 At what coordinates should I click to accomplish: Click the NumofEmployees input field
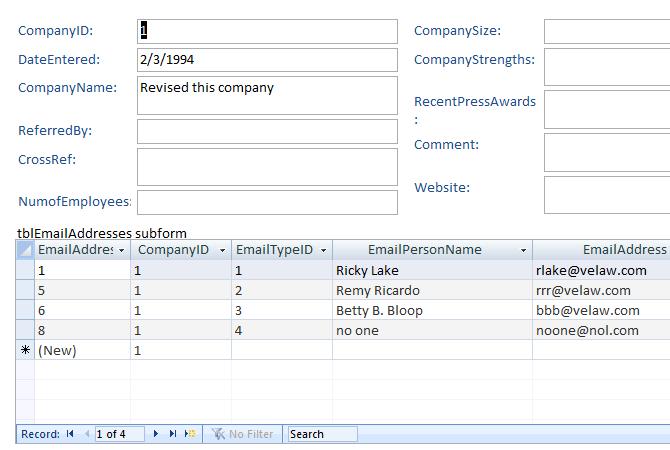(267, 202)
